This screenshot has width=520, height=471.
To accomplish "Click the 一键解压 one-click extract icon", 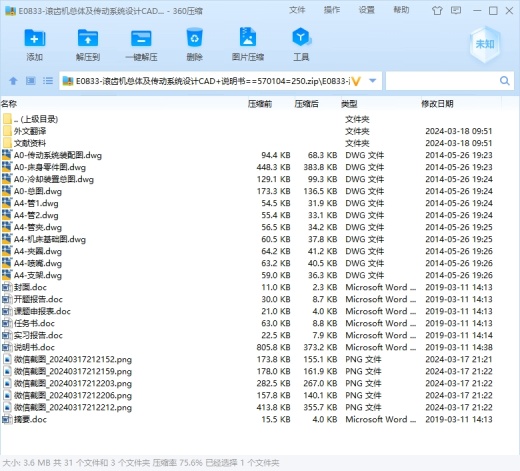I will [x=141, y=38].
